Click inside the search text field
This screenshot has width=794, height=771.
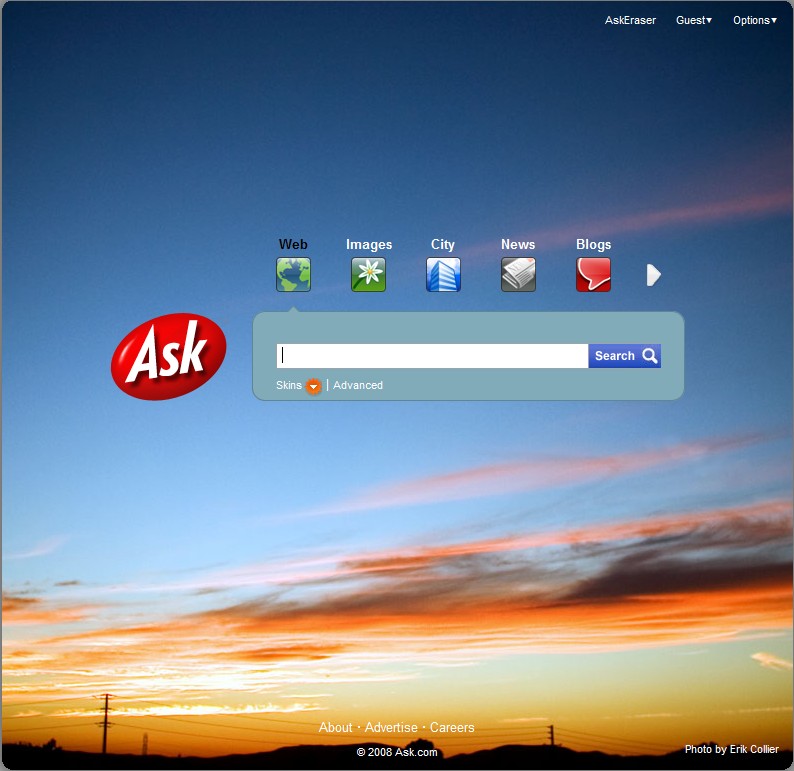point(432,356)
